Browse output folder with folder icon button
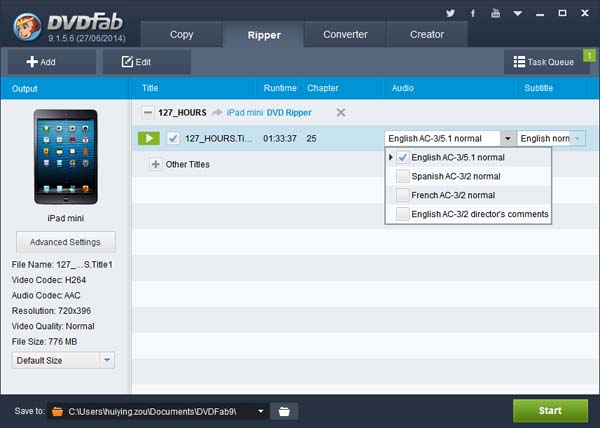The image size is (600, 428). [x=284, y=412]
